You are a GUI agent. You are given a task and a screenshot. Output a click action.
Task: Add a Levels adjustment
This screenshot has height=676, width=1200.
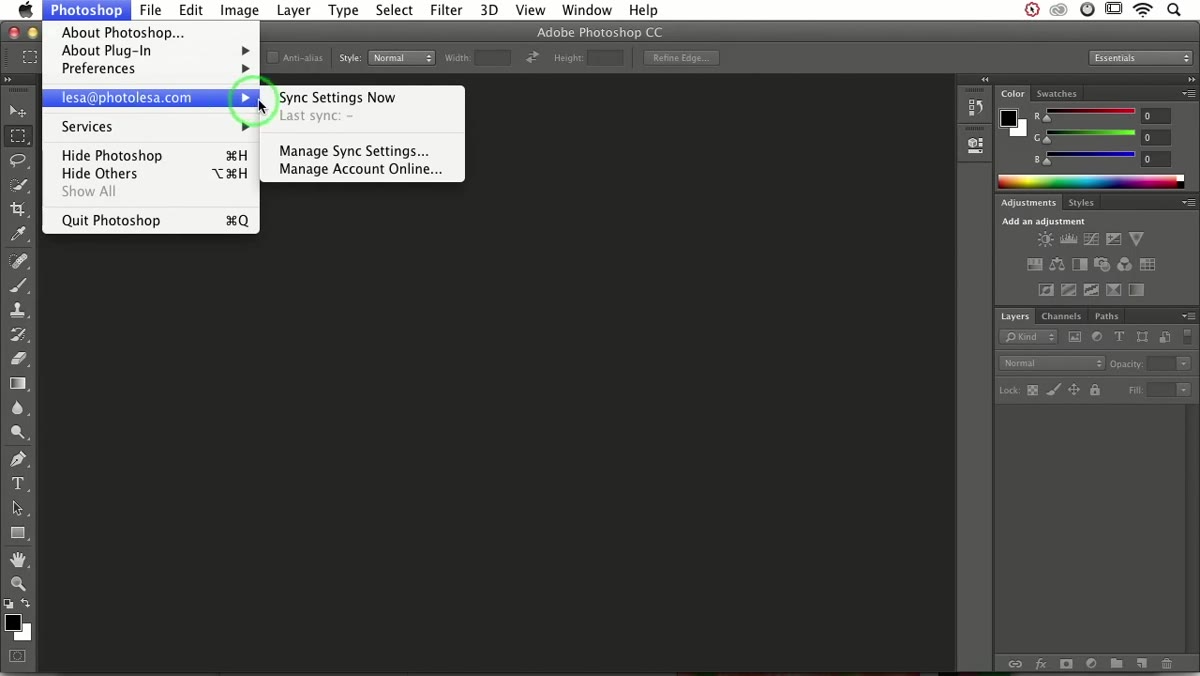[1068, 239]
